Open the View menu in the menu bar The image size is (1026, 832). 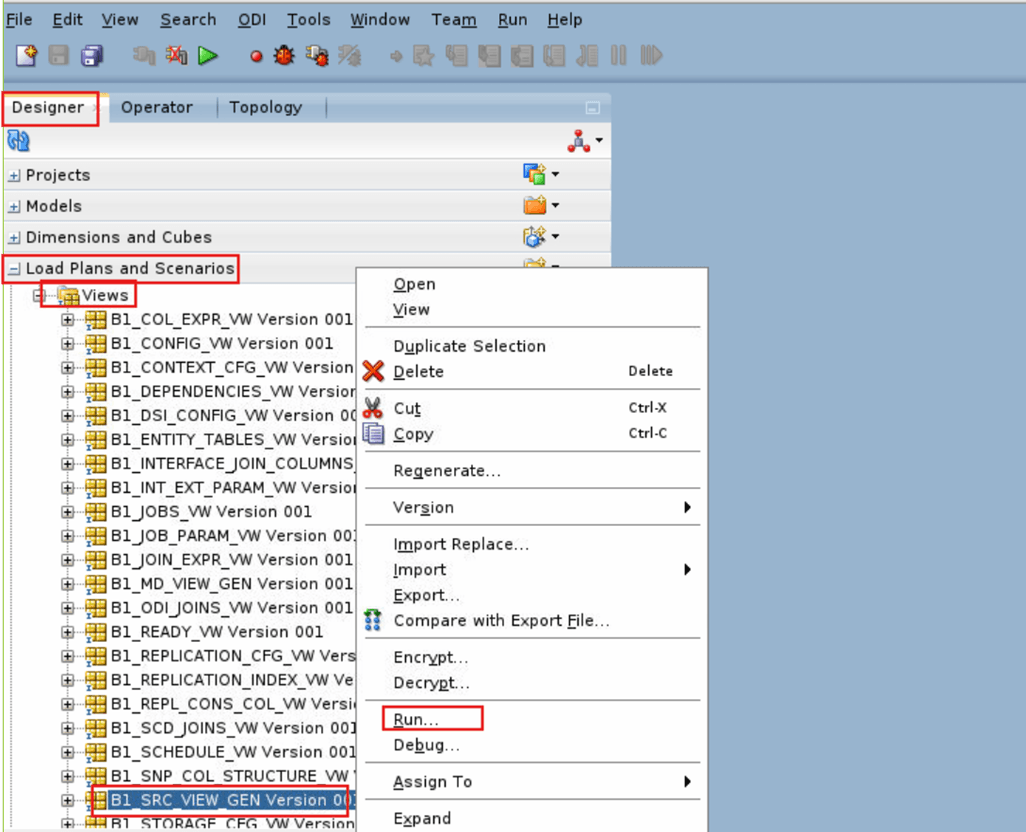pyautogui.click(x=120, y=20)
